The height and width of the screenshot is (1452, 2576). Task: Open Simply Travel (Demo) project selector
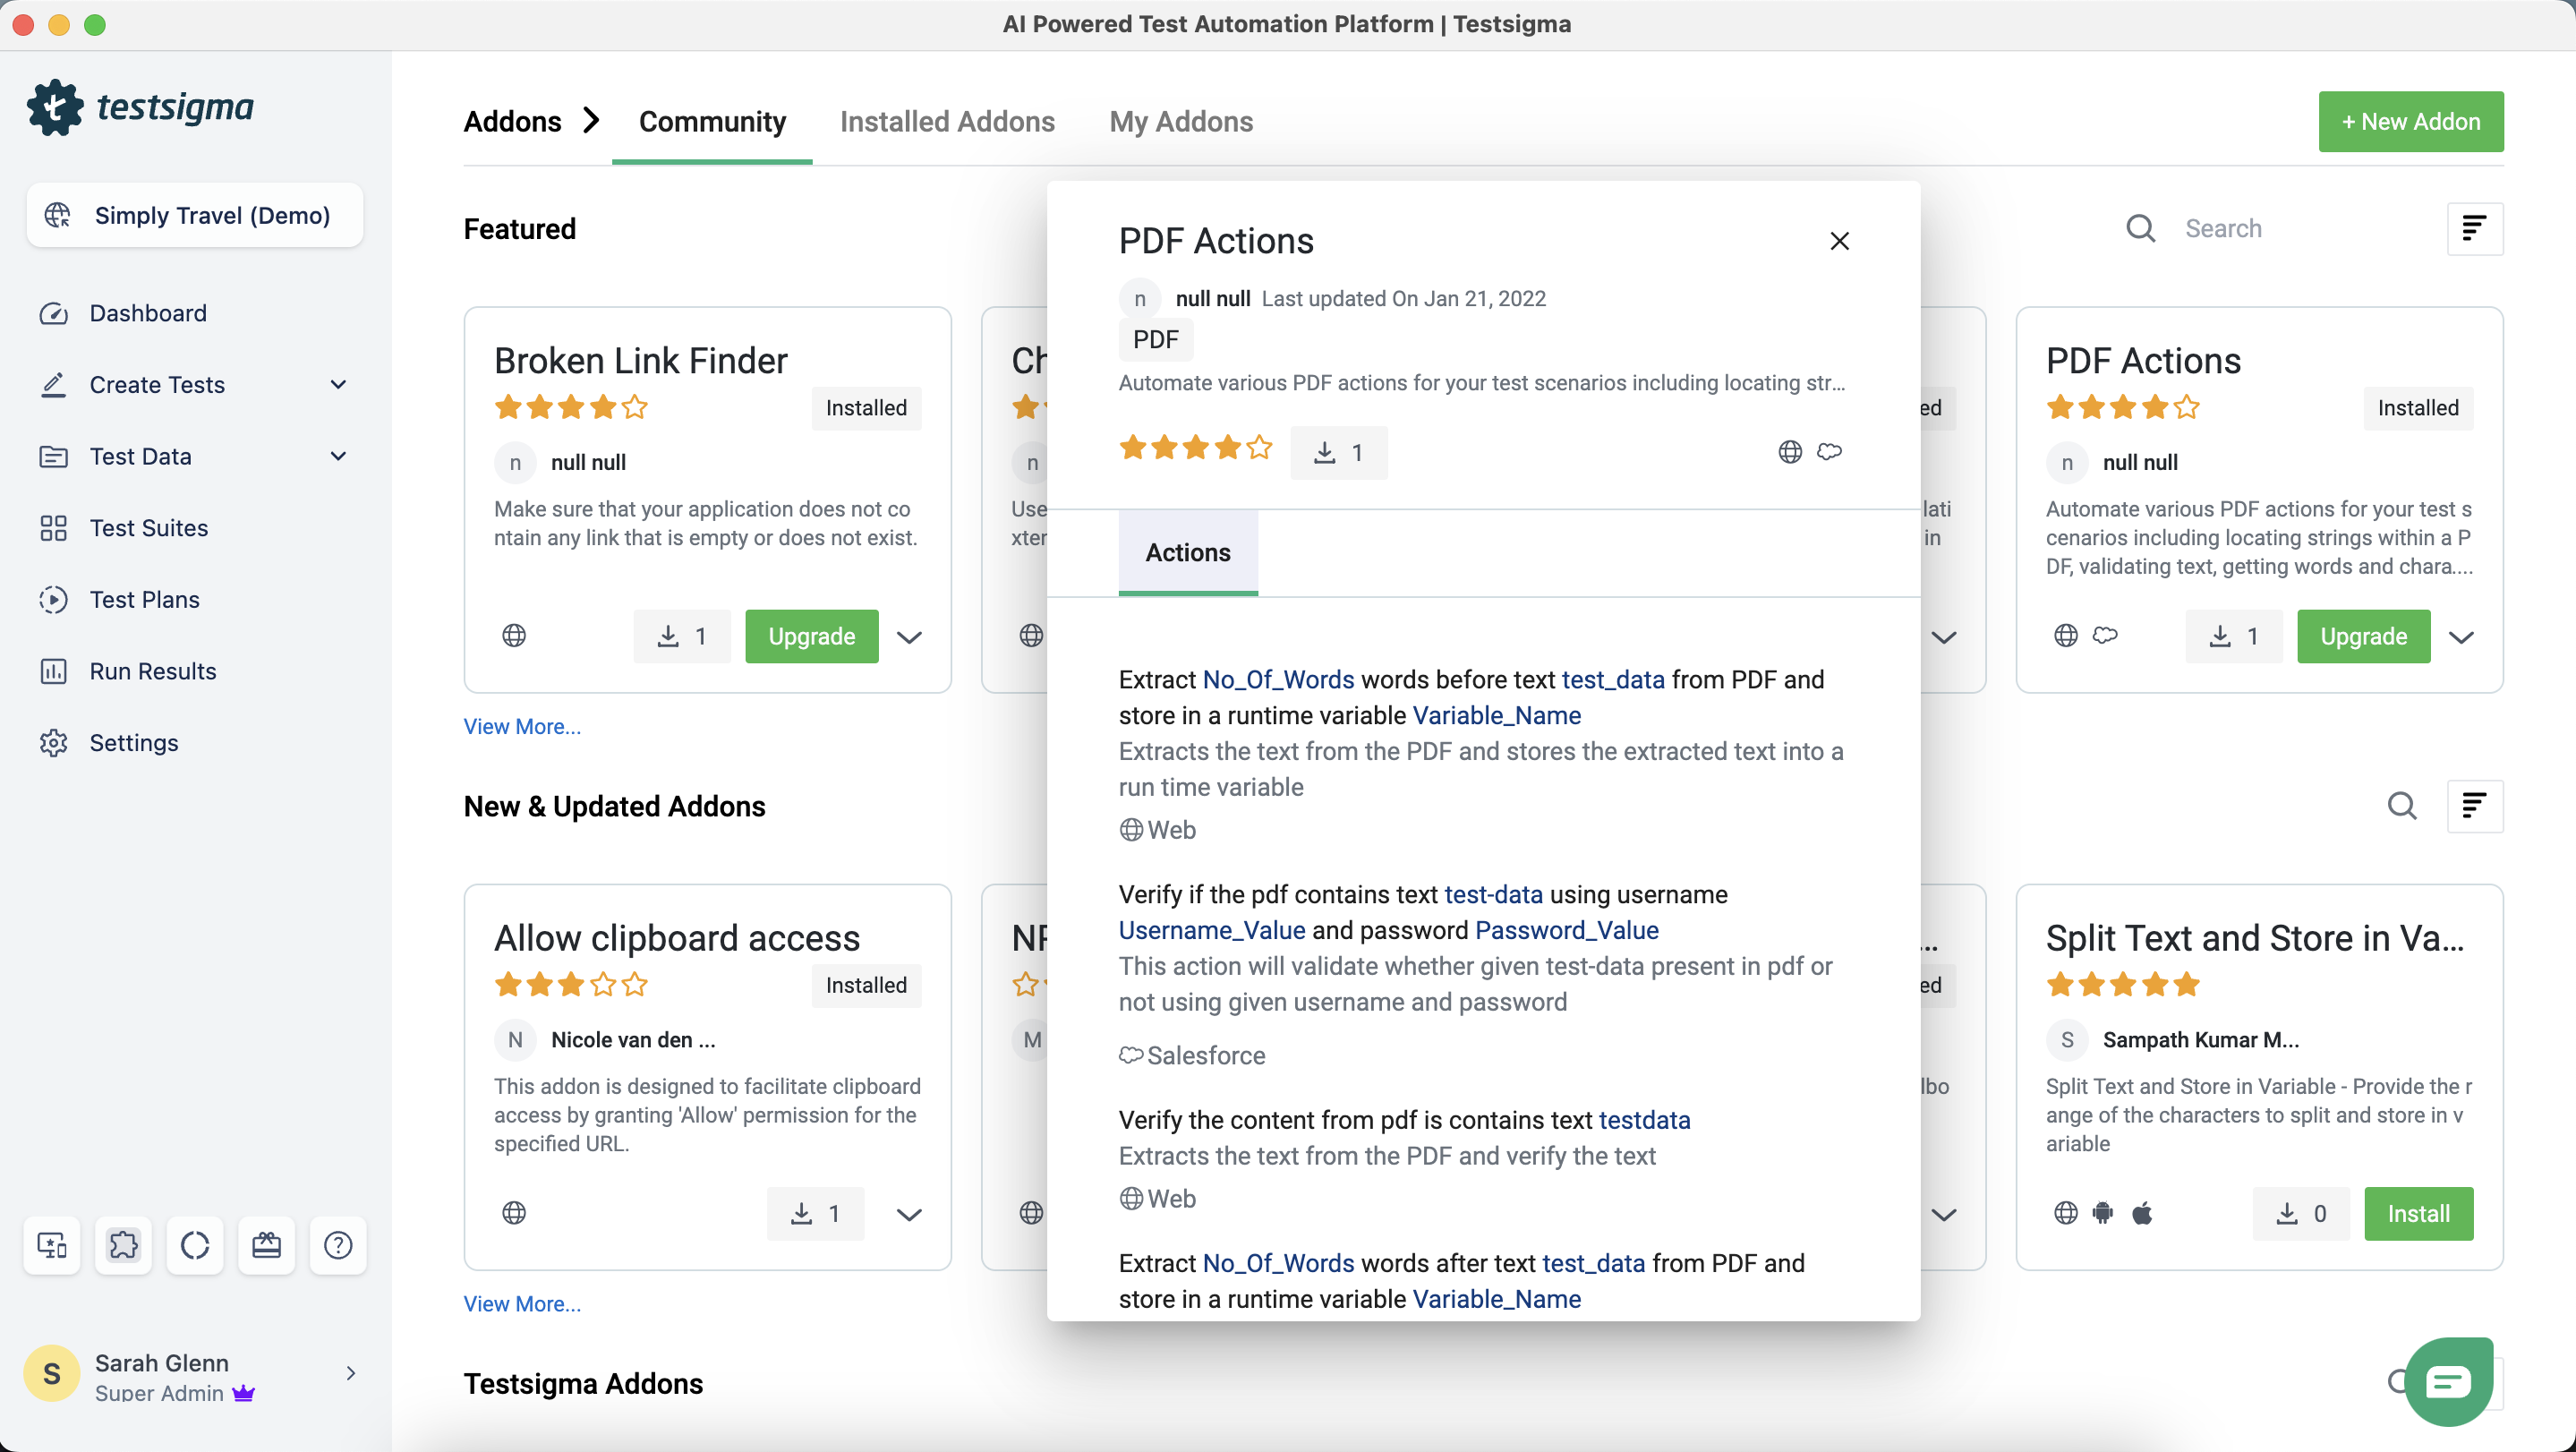coord(195,215)
